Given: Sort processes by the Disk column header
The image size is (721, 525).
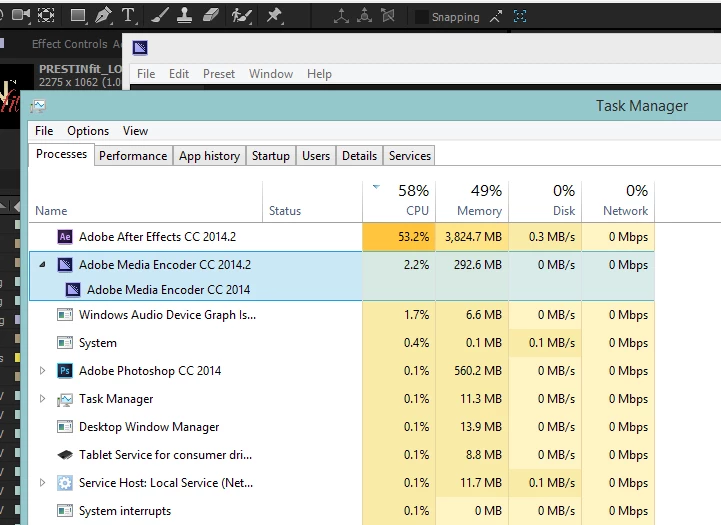Looking at the screenshot, I should [x=545, y=202].
